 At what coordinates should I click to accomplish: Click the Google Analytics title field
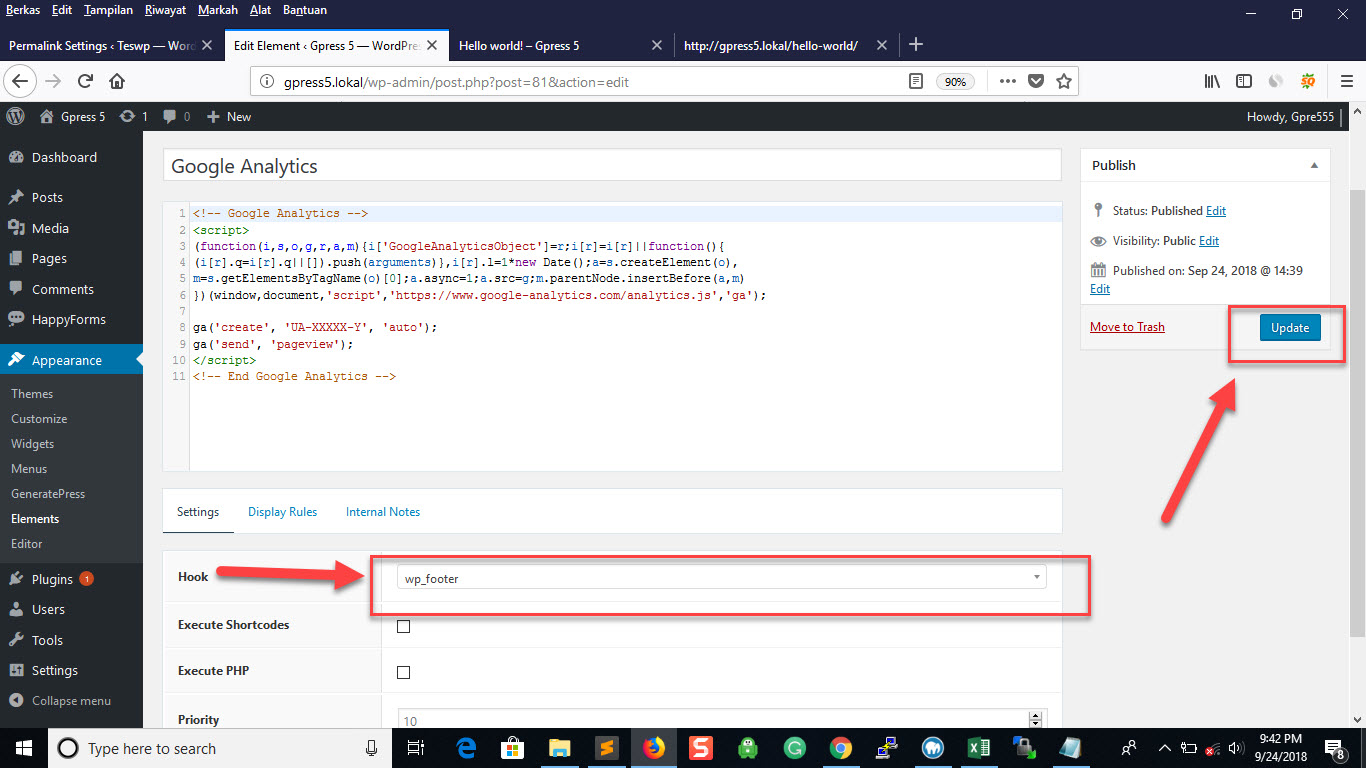(x=611, y=167)
